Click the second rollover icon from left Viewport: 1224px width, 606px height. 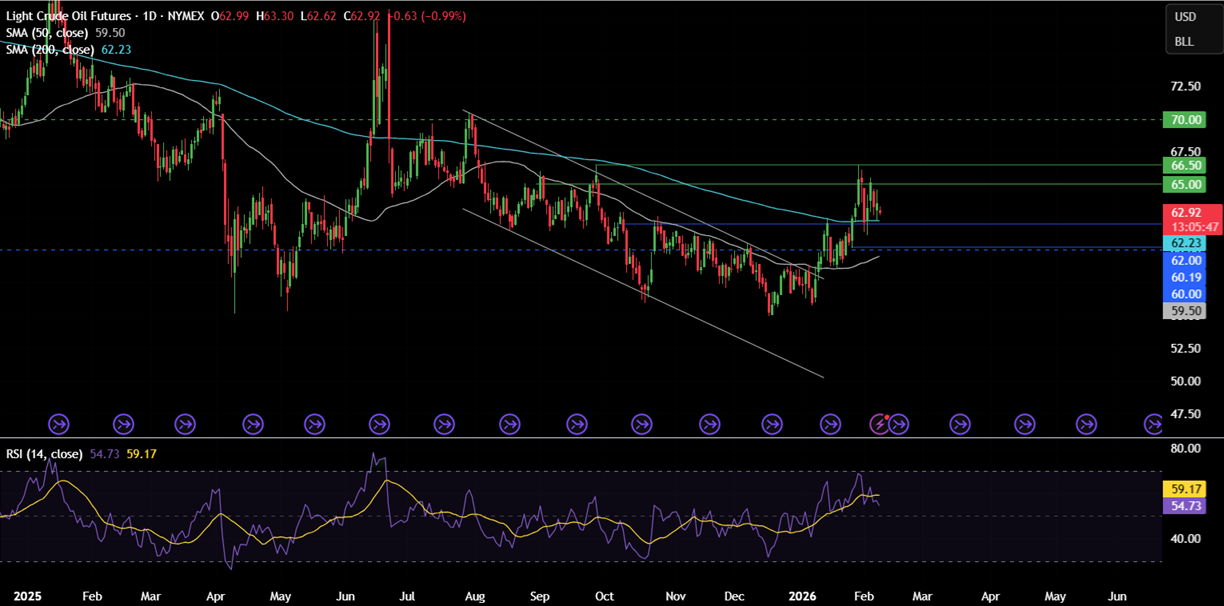124,425
